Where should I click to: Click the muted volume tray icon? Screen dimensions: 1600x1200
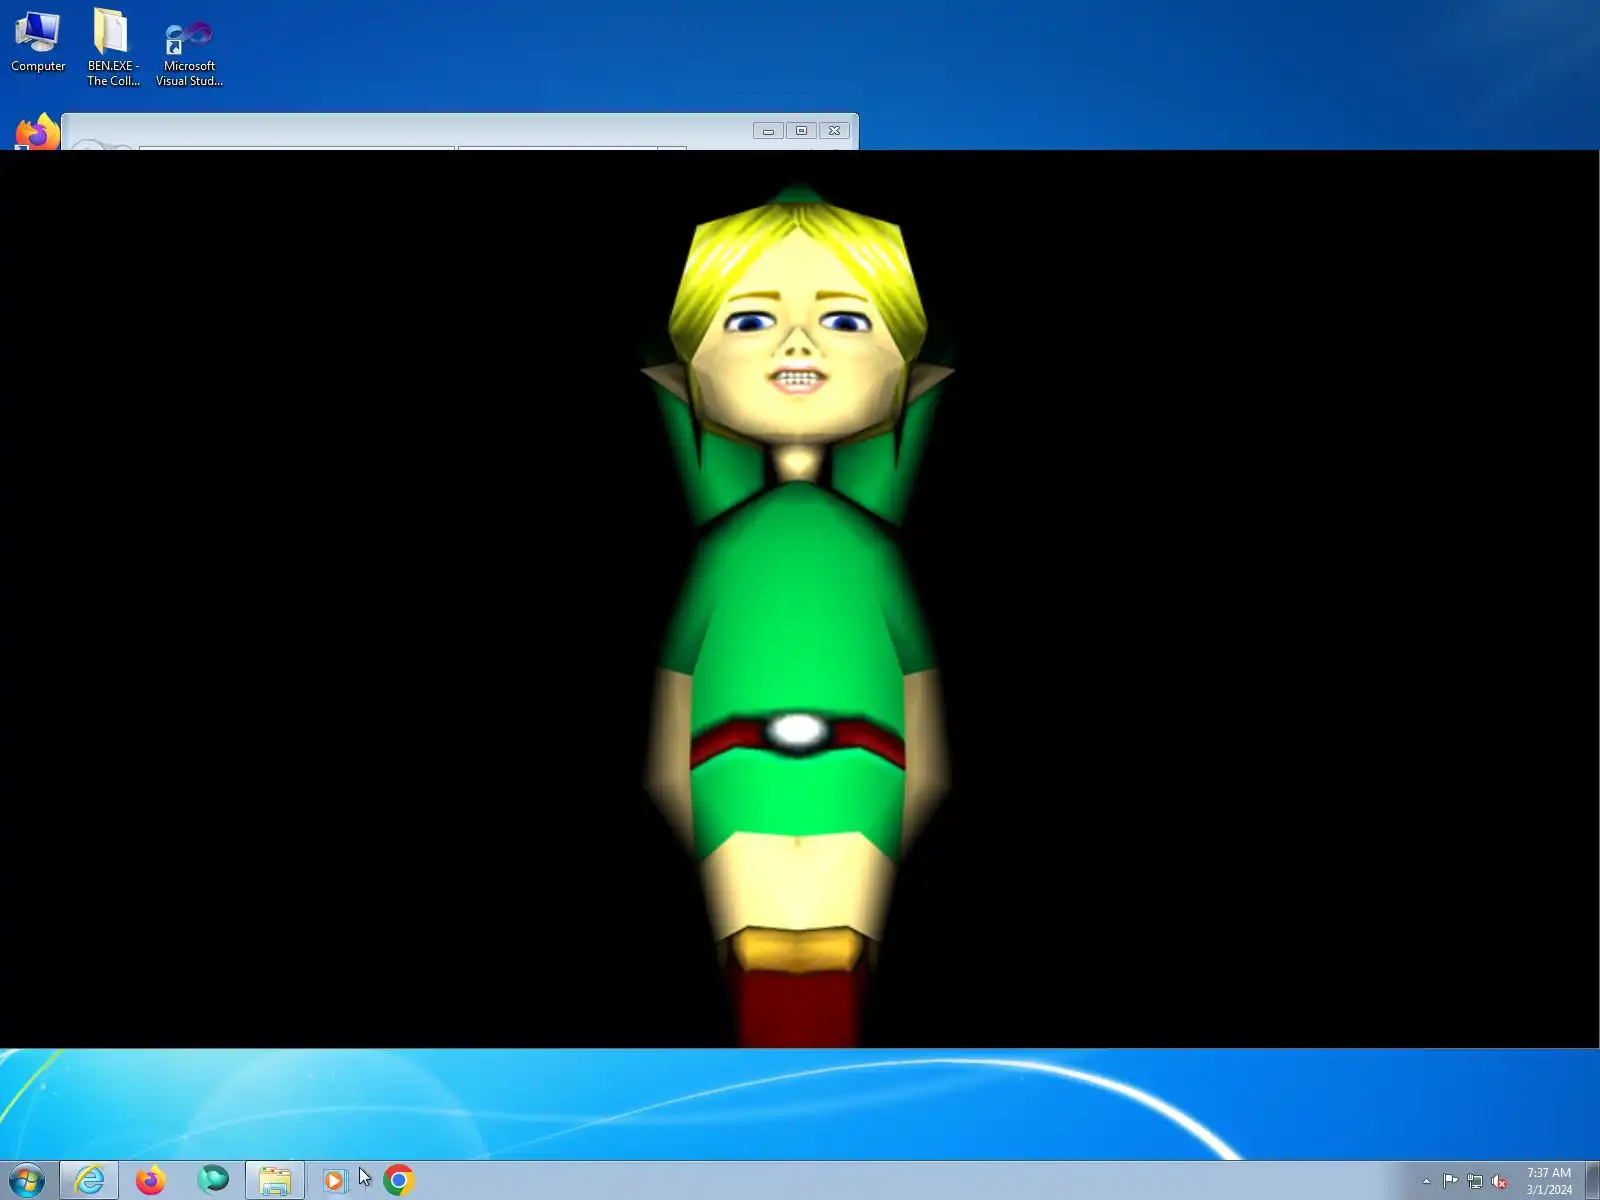pos(1499,1181)
